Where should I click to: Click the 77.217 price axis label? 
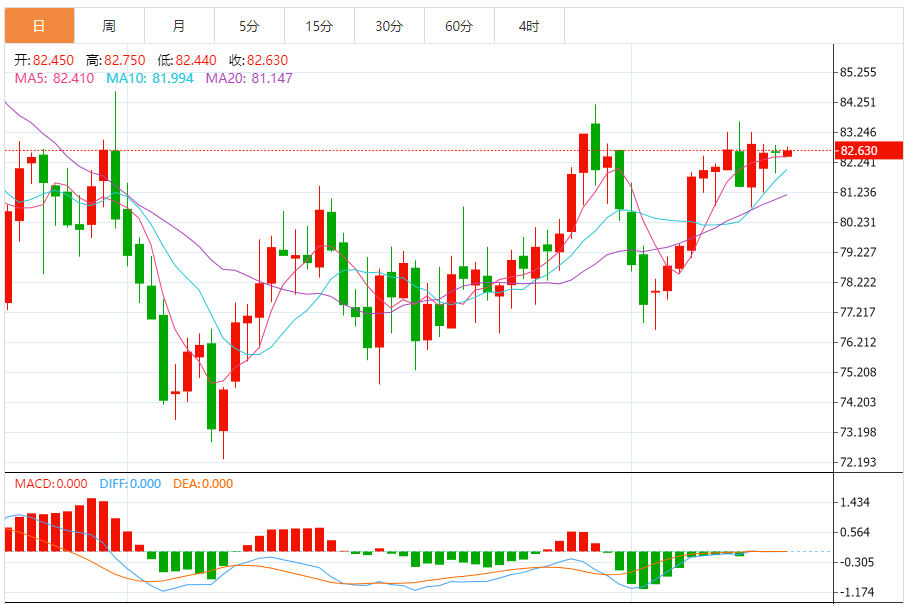click(x=858, y=312)
